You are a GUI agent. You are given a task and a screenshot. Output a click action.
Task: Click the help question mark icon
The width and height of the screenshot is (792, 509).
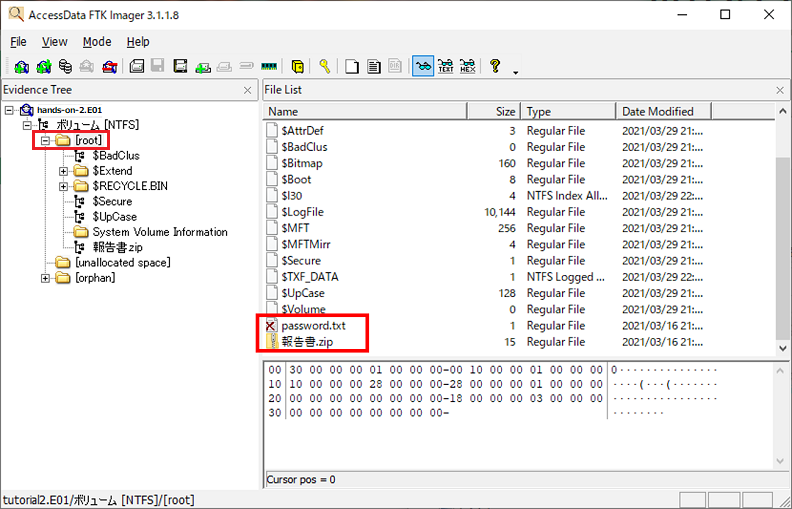pos(495,66)
